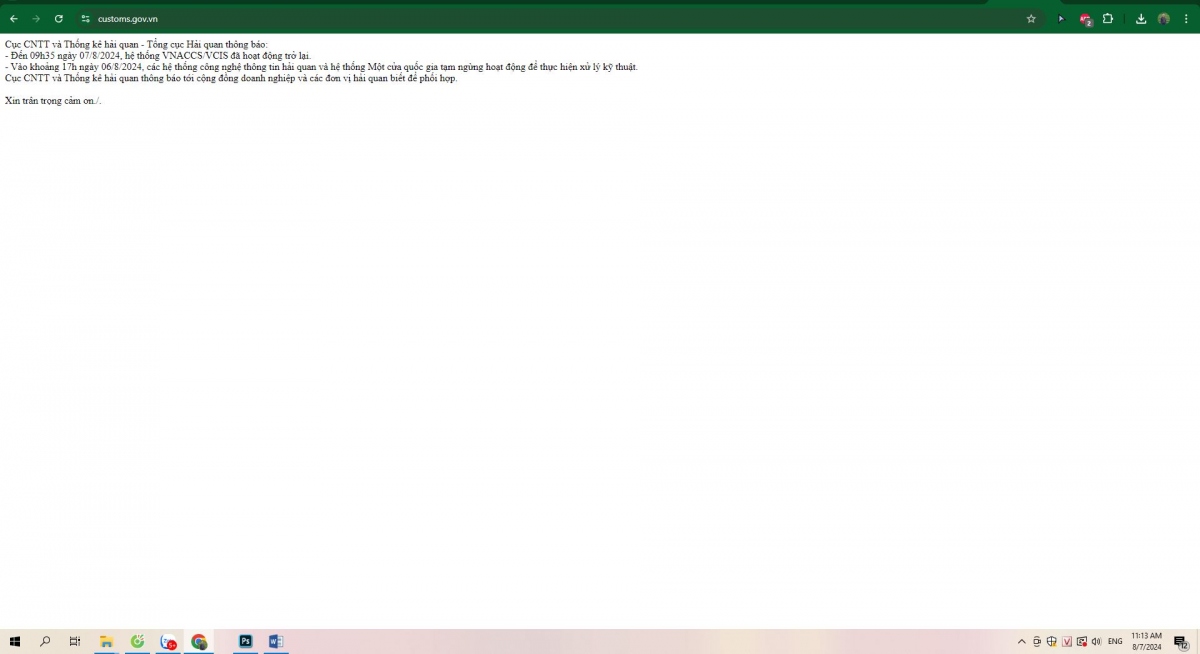This screenshot has height=654, width=1200.
Task: Open site information icon beside URL
Action: [x=85, y=19]
